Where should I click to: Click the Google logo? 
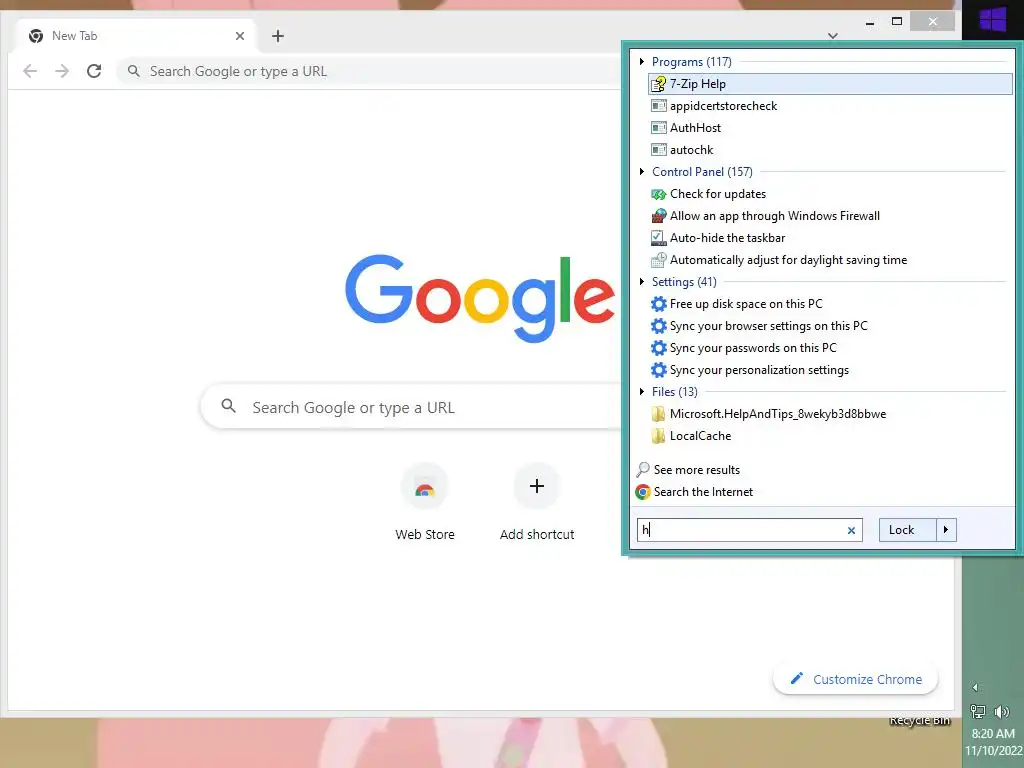coord(480,298)
